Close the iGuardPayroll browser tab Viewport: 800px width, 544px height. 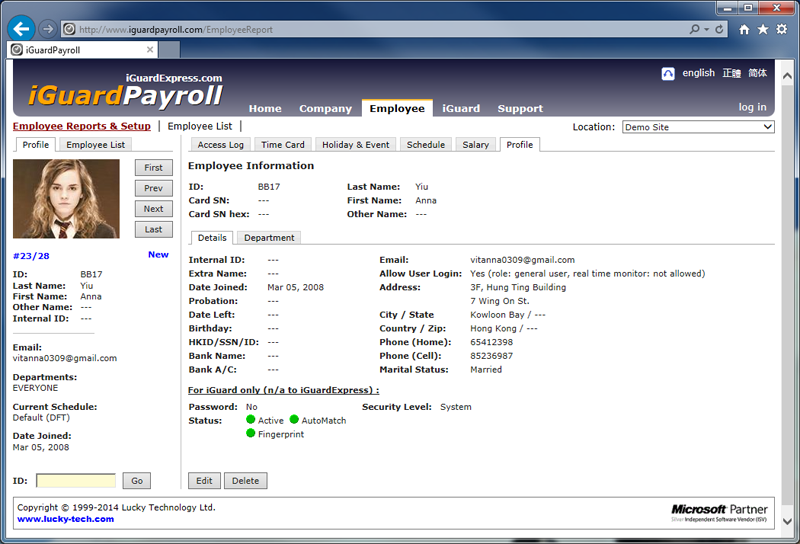click(x=150, y=50)
